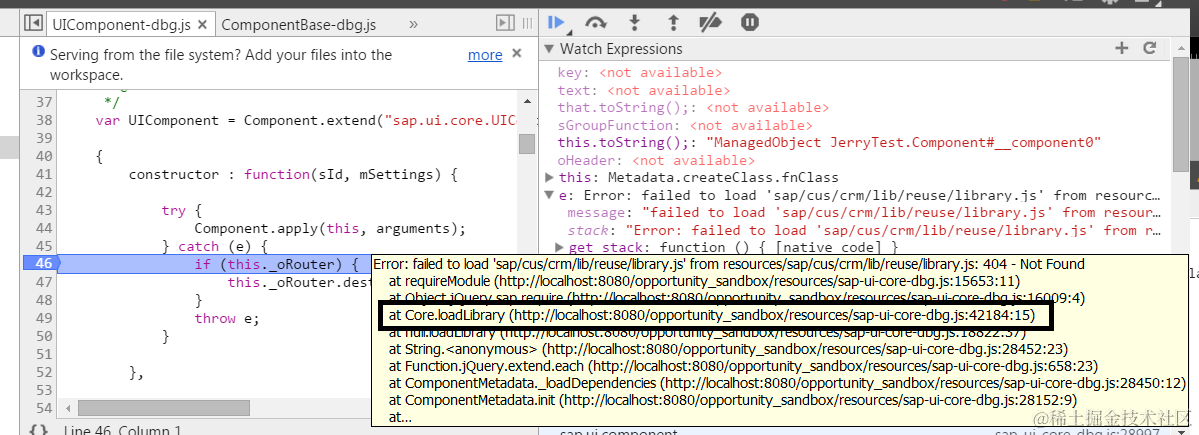Deactivate breakpoints toggle
Viewport: 1199px width, 435px height.
point(711,23)
